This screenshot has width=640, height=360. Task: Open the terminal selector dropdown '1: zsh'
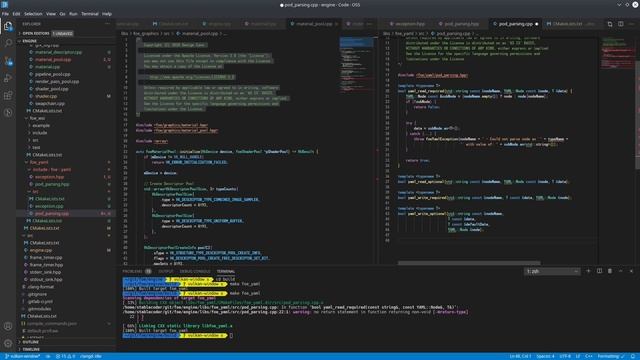click(552, 271)
